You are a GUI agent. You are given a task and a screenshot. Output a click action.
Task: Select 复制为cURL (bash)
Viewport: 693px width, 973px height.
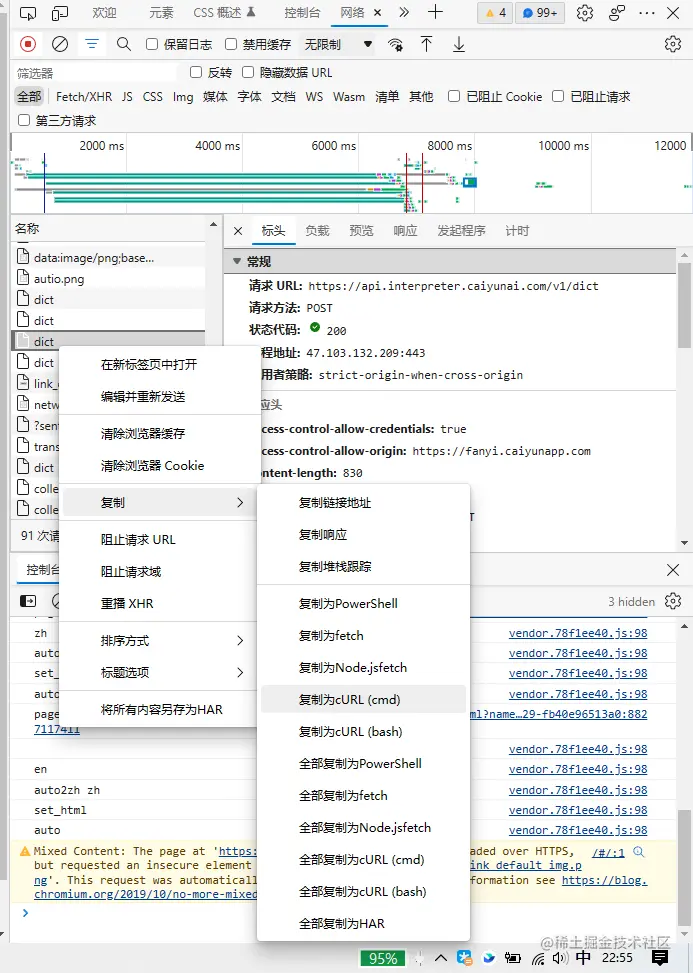pyautogui.click(x=363, y=732)
